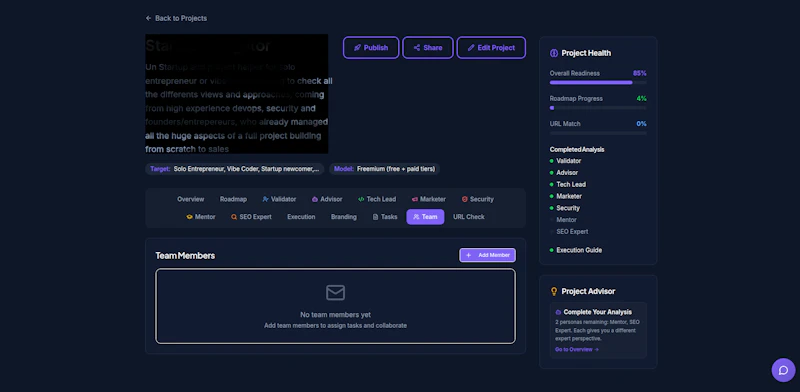Click Security in Completed Analysis list
The image size is (800, 392).
568,208
